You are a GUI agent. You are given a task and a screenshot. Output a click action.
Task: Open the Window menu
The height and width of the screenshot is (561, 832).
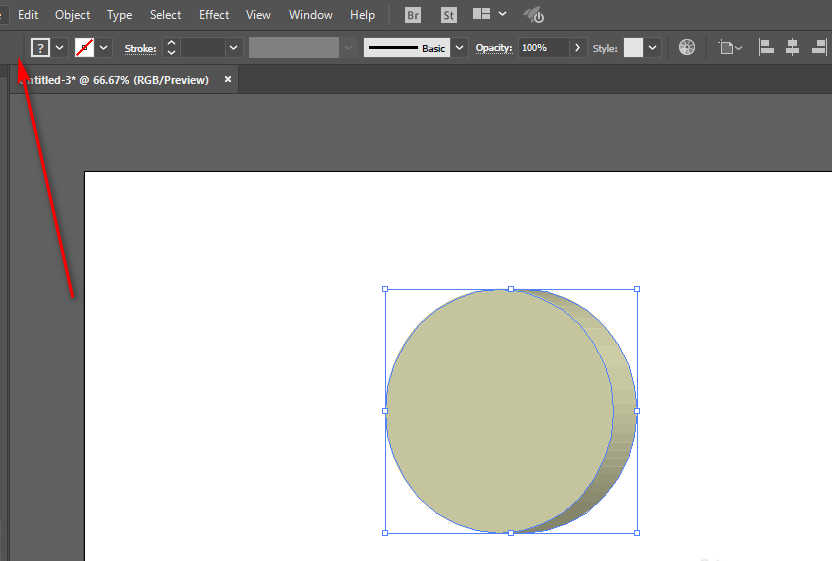click(310, 15)
